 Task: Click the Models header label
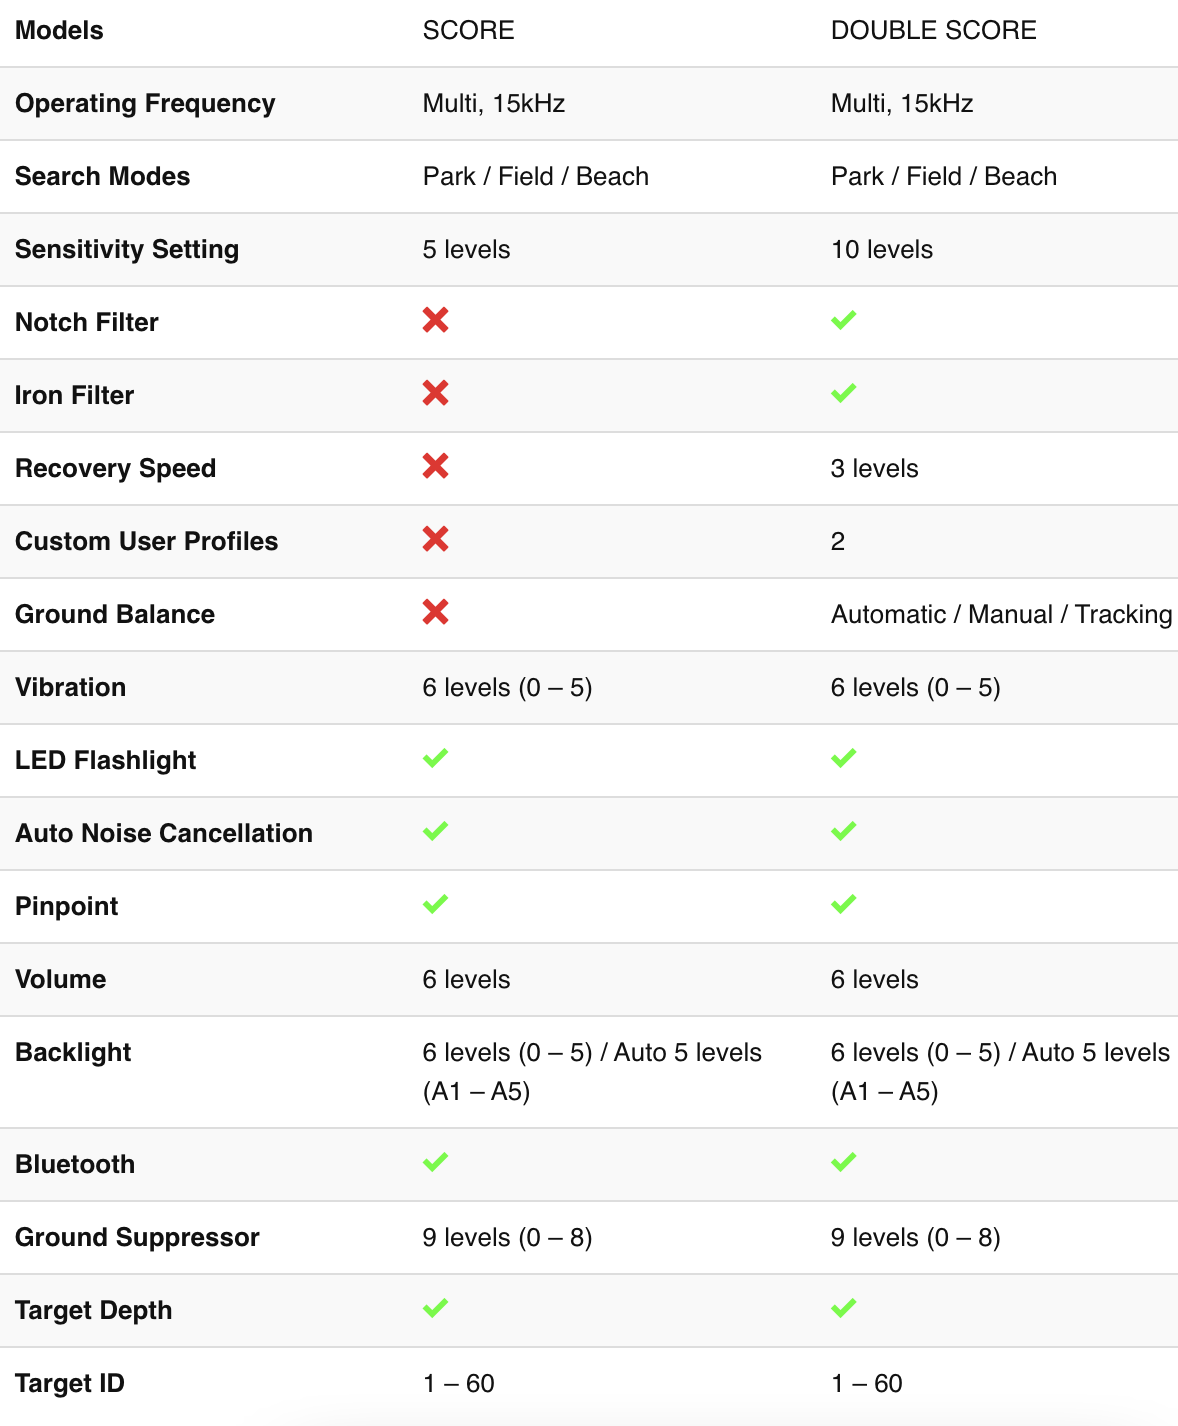[59, 30]
